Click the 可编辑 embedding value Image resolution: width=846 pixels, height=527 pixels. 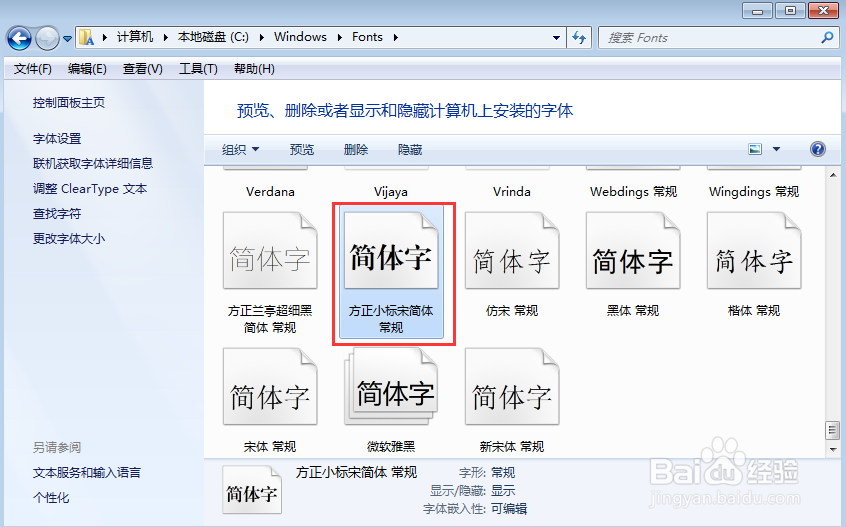[509, 509]
